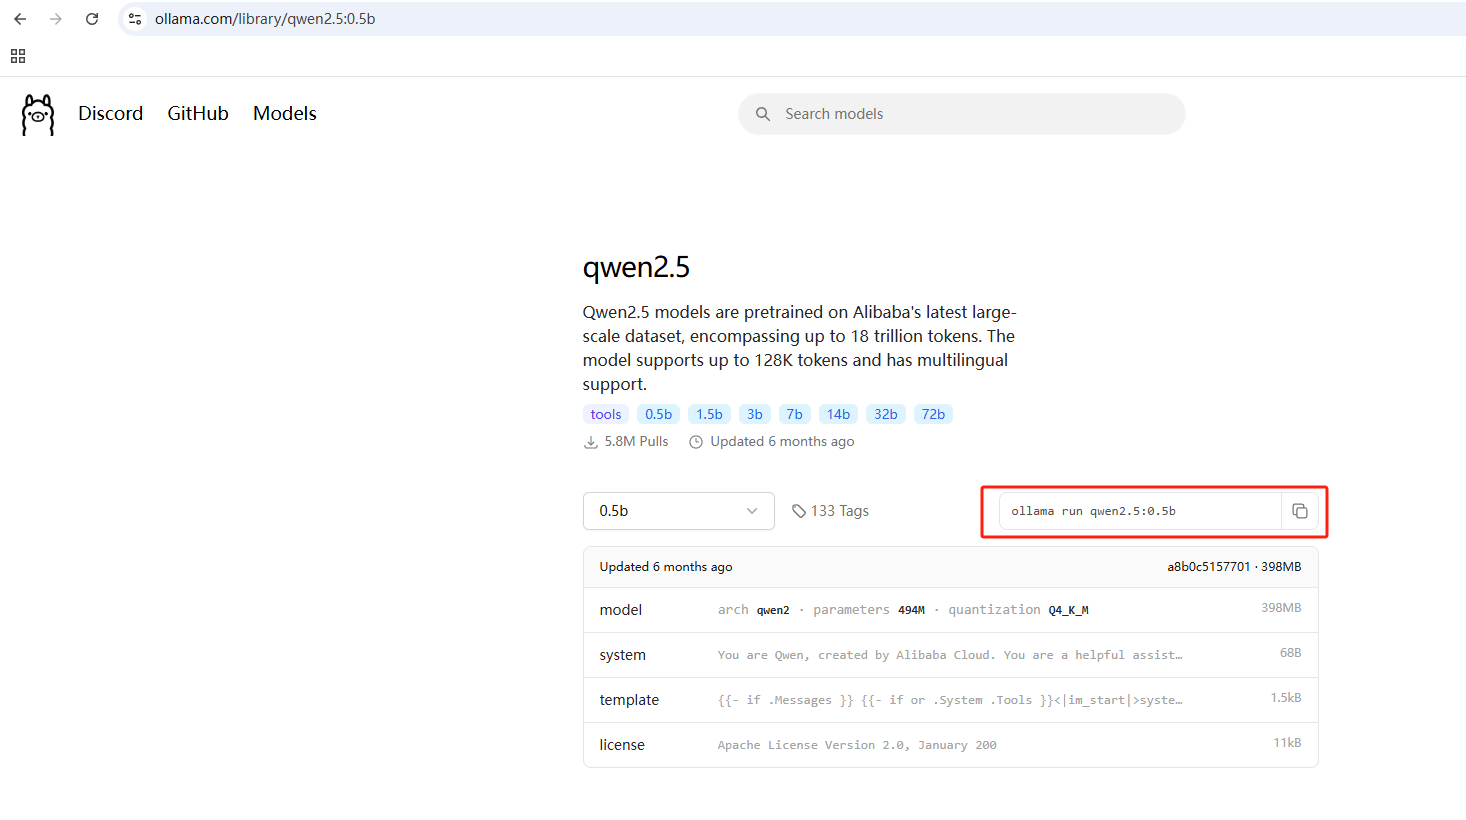Screen dimensions: 1466x820
Task: Open the apps grid icon in bookmarks bar
Action: [18, 56]
